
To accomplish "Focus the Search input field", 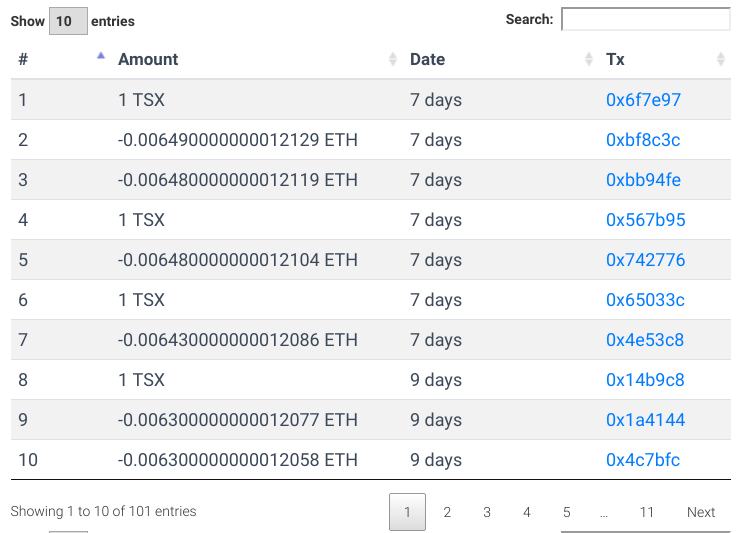I will 646,19.
